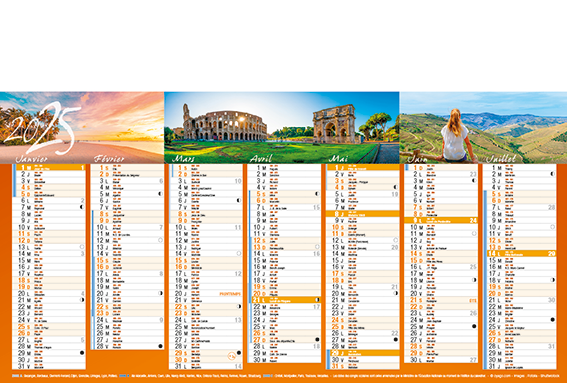The image size is (567, 383).
Task: Click the full moon circle on 13 January
Action: (82, 247)
